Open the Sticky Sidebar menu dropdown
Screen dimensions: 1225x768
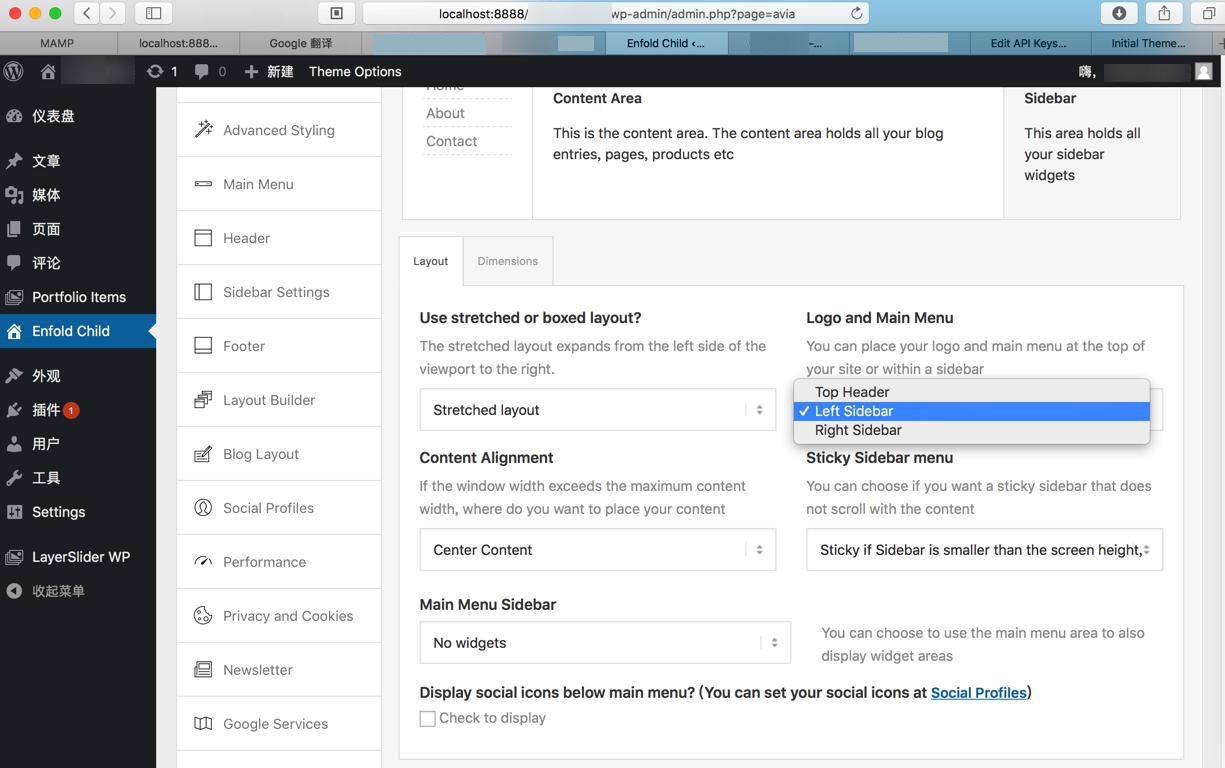point(984,550)
